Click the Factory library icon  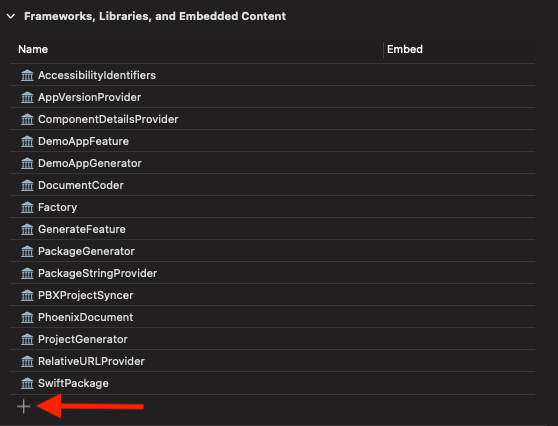27,207
